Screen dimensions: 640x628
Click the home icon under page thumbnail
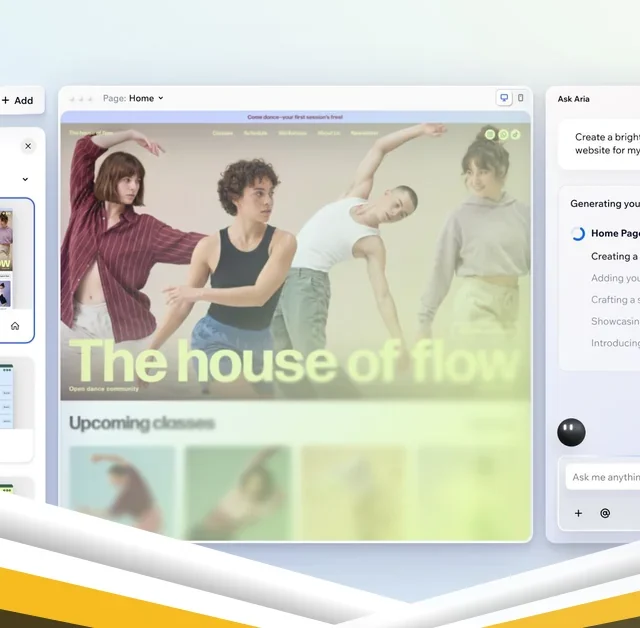pos(15,326)
